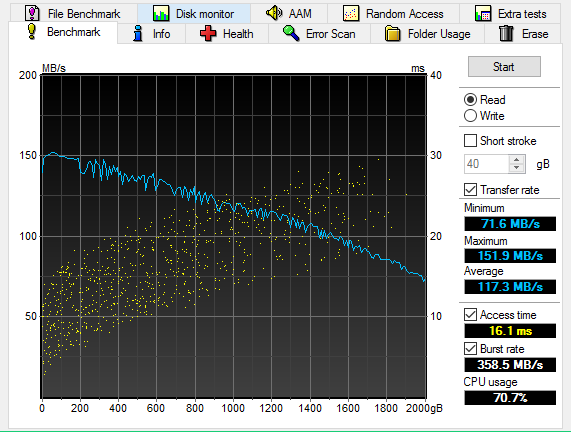Decrease short stroke size with down arrow
Image resolution: width=571 pixels, height=432 pixels.
pos(516,168)
